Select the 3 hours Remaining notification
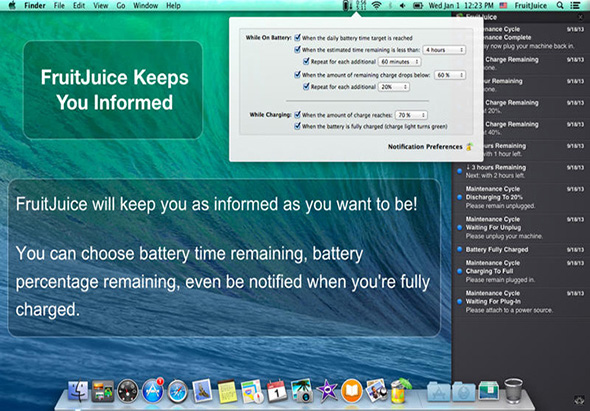The width and height of the screenshot is (590, 411). [x=521, y=171]
